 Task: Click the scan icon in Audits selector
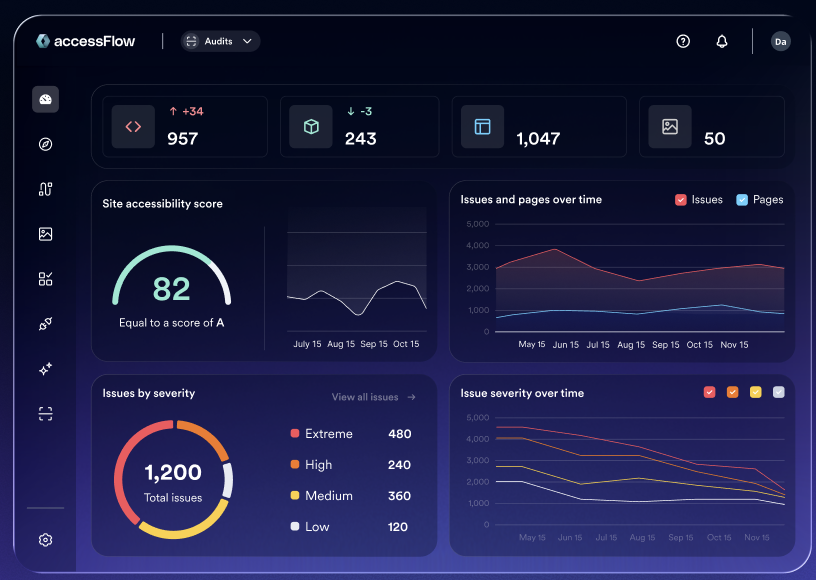point(192,41)
